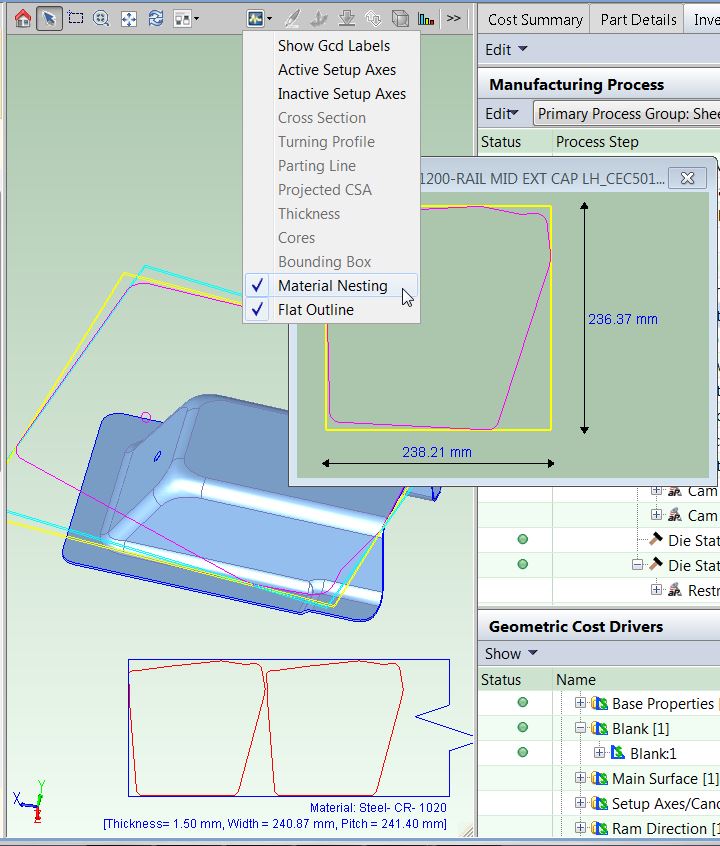Image resolution: width=720 pixels, height=846 pixels.
Task: Expand the Main Surface [1] node
Action: (x=581, y=778)
